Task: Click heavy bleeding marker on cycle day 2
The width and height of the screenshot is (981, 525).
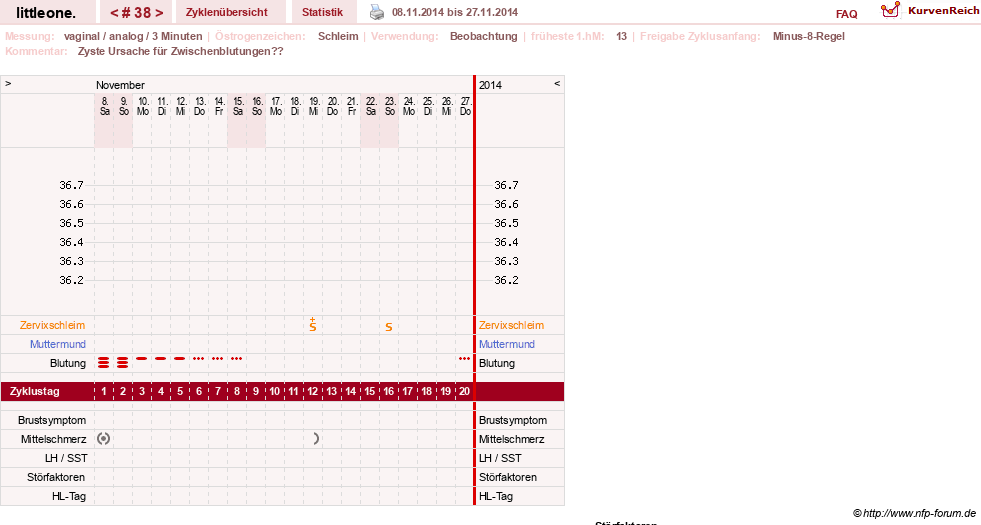Action: click(123, 362)
